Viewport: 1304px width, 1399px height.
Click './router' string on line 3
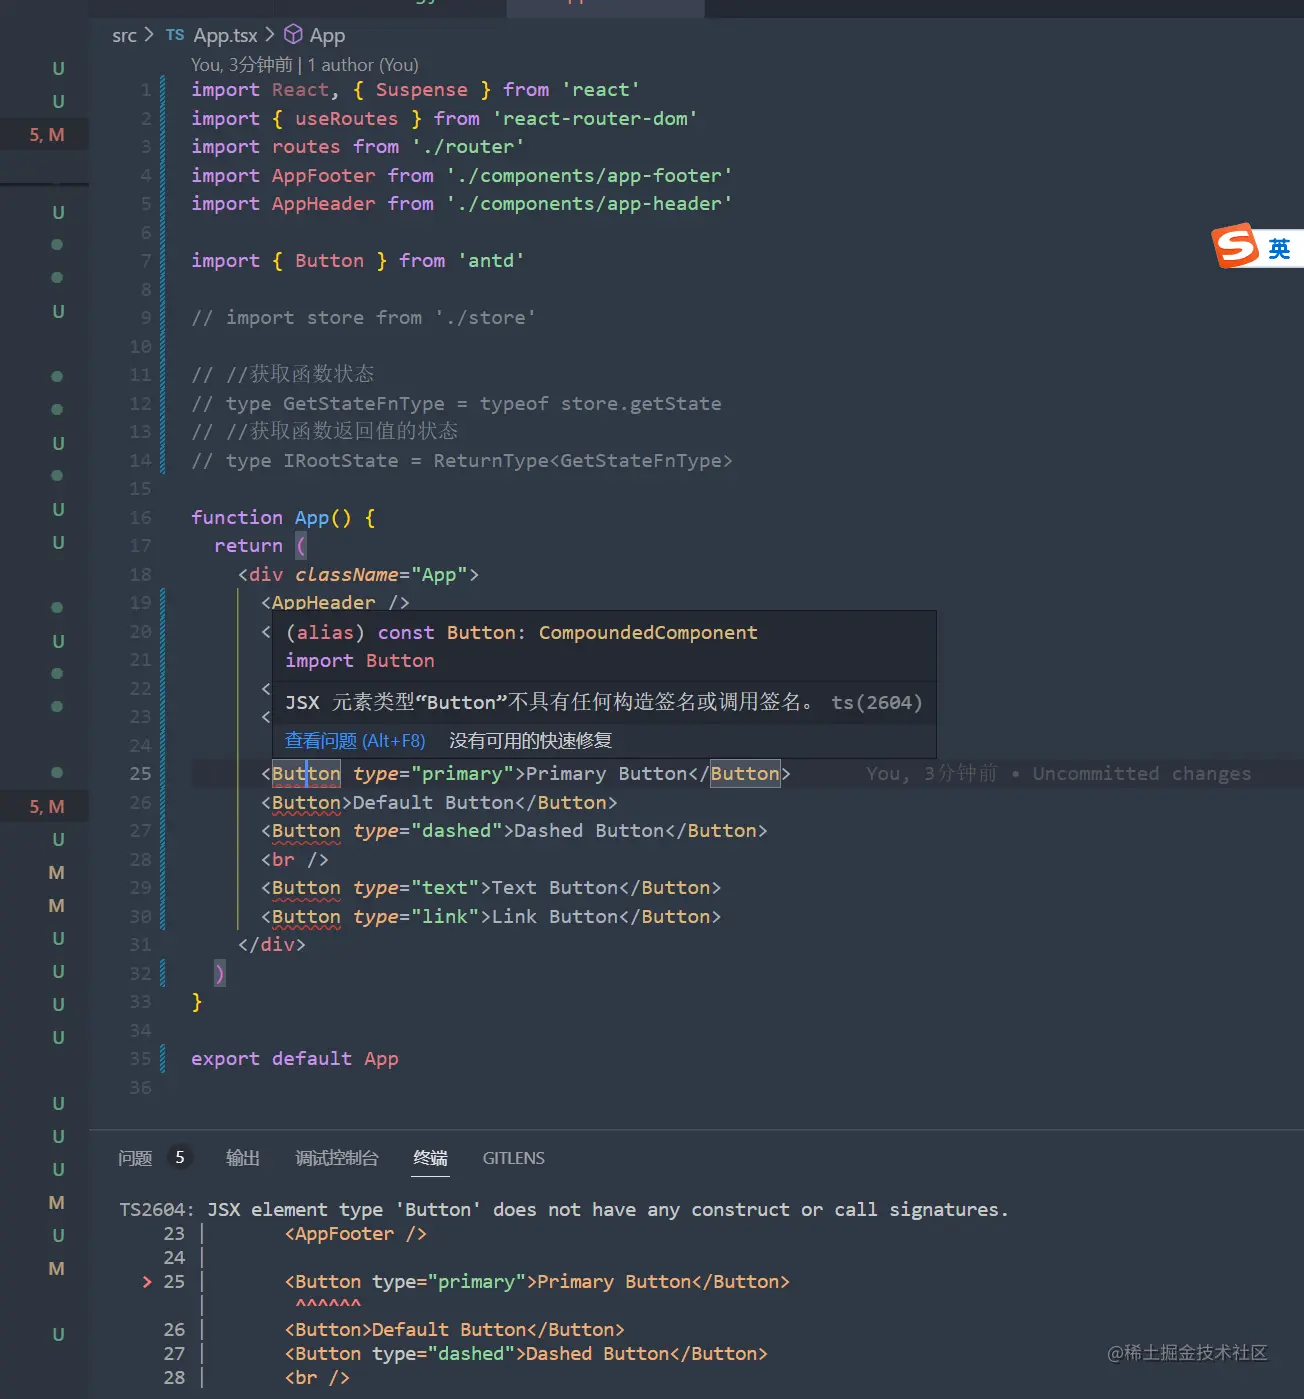468,147
